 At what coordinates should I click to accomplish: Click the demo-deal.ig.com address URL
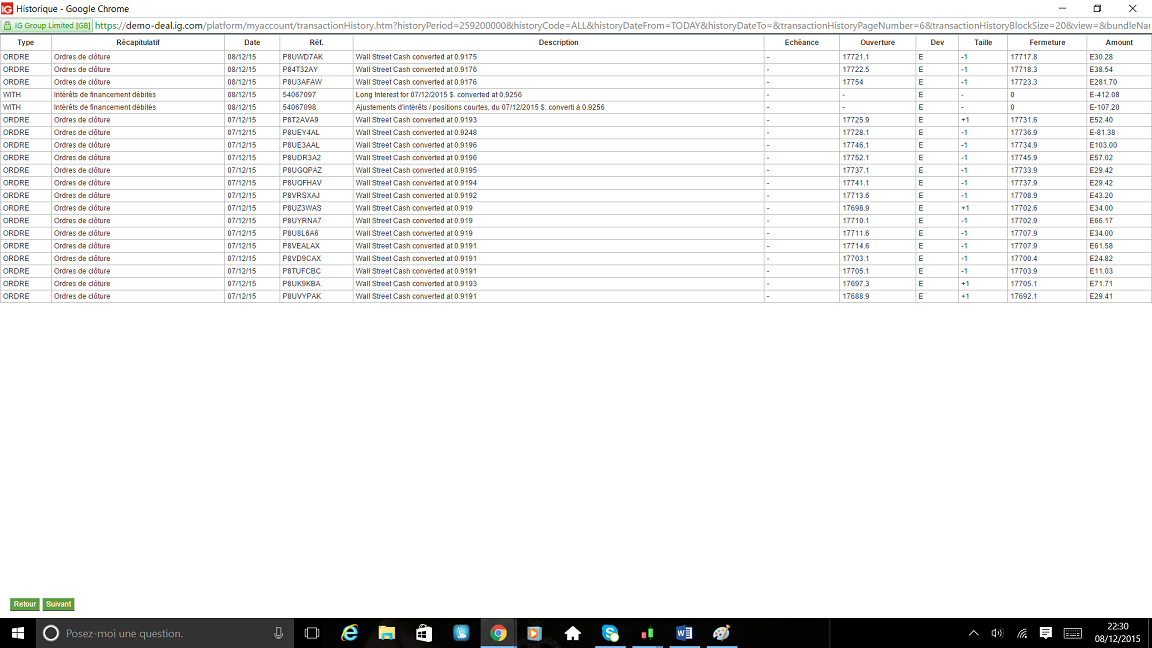[x=622, y=26]
